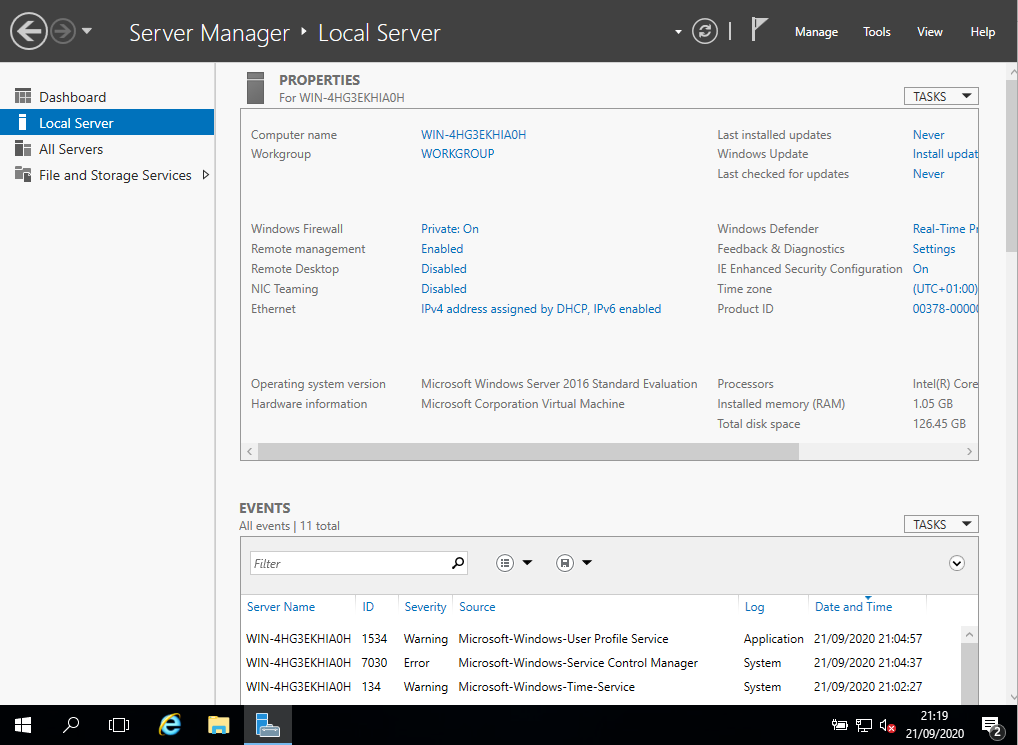Click IE Enhanced Security Configuration 'On'
Image resolution: width=1018 pixels, height=745 pixels.
921,269
